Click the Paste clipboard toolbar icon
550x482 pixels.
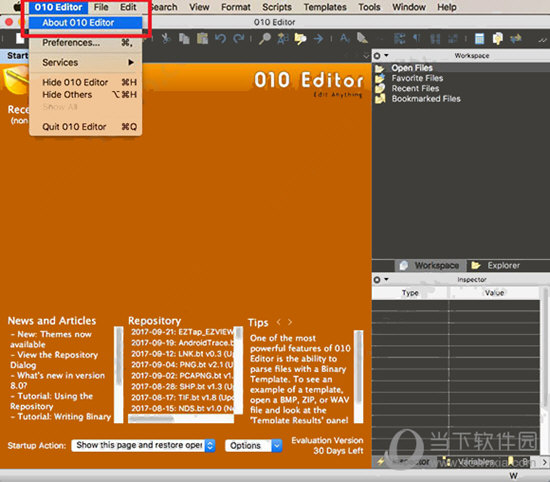tap(202, 38)
